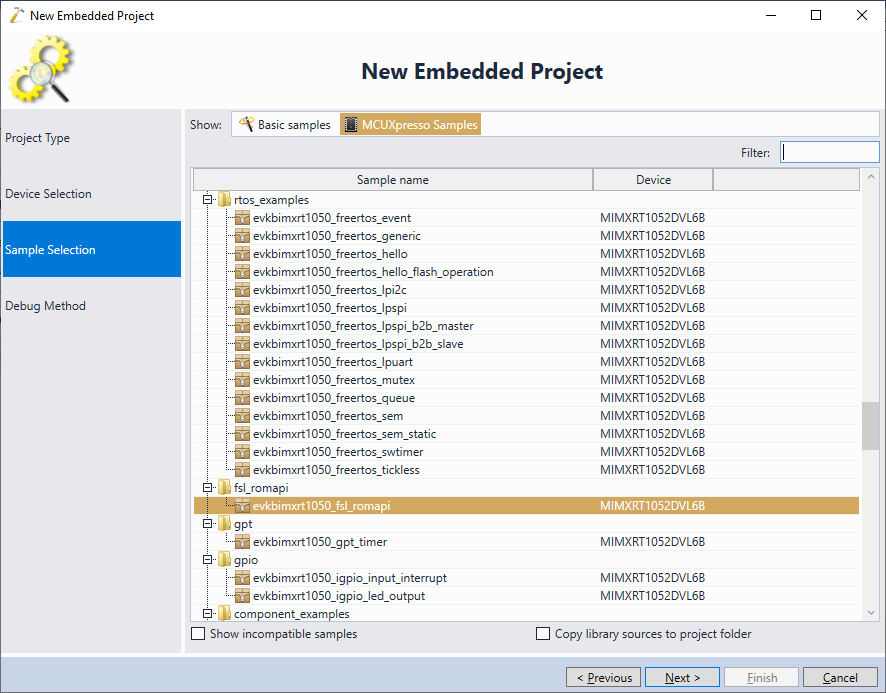Sort by the Device column header
The width and height of the screenshot is (886, 693).
pos(653,180)
